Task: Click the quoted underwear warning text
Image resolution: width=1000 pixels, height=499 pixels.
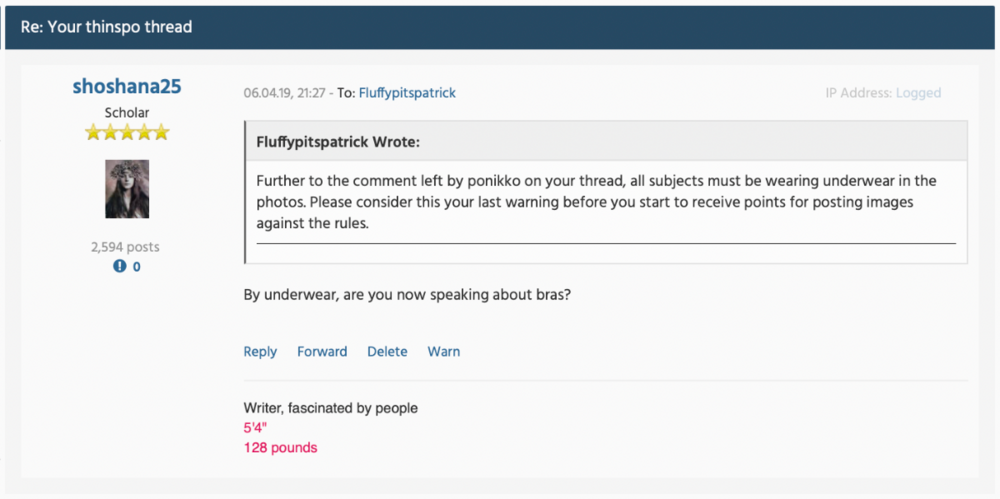Action: [x=596, y=202]
